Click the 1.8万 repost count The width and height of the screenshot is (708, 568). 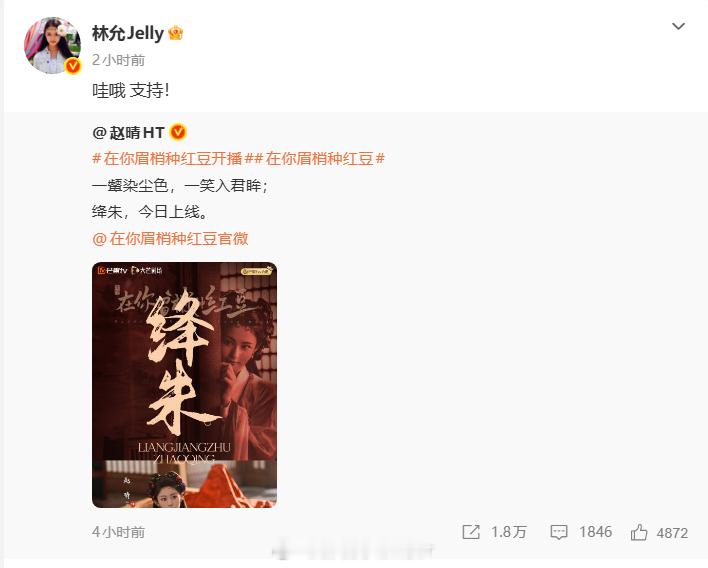click(508, 532)
